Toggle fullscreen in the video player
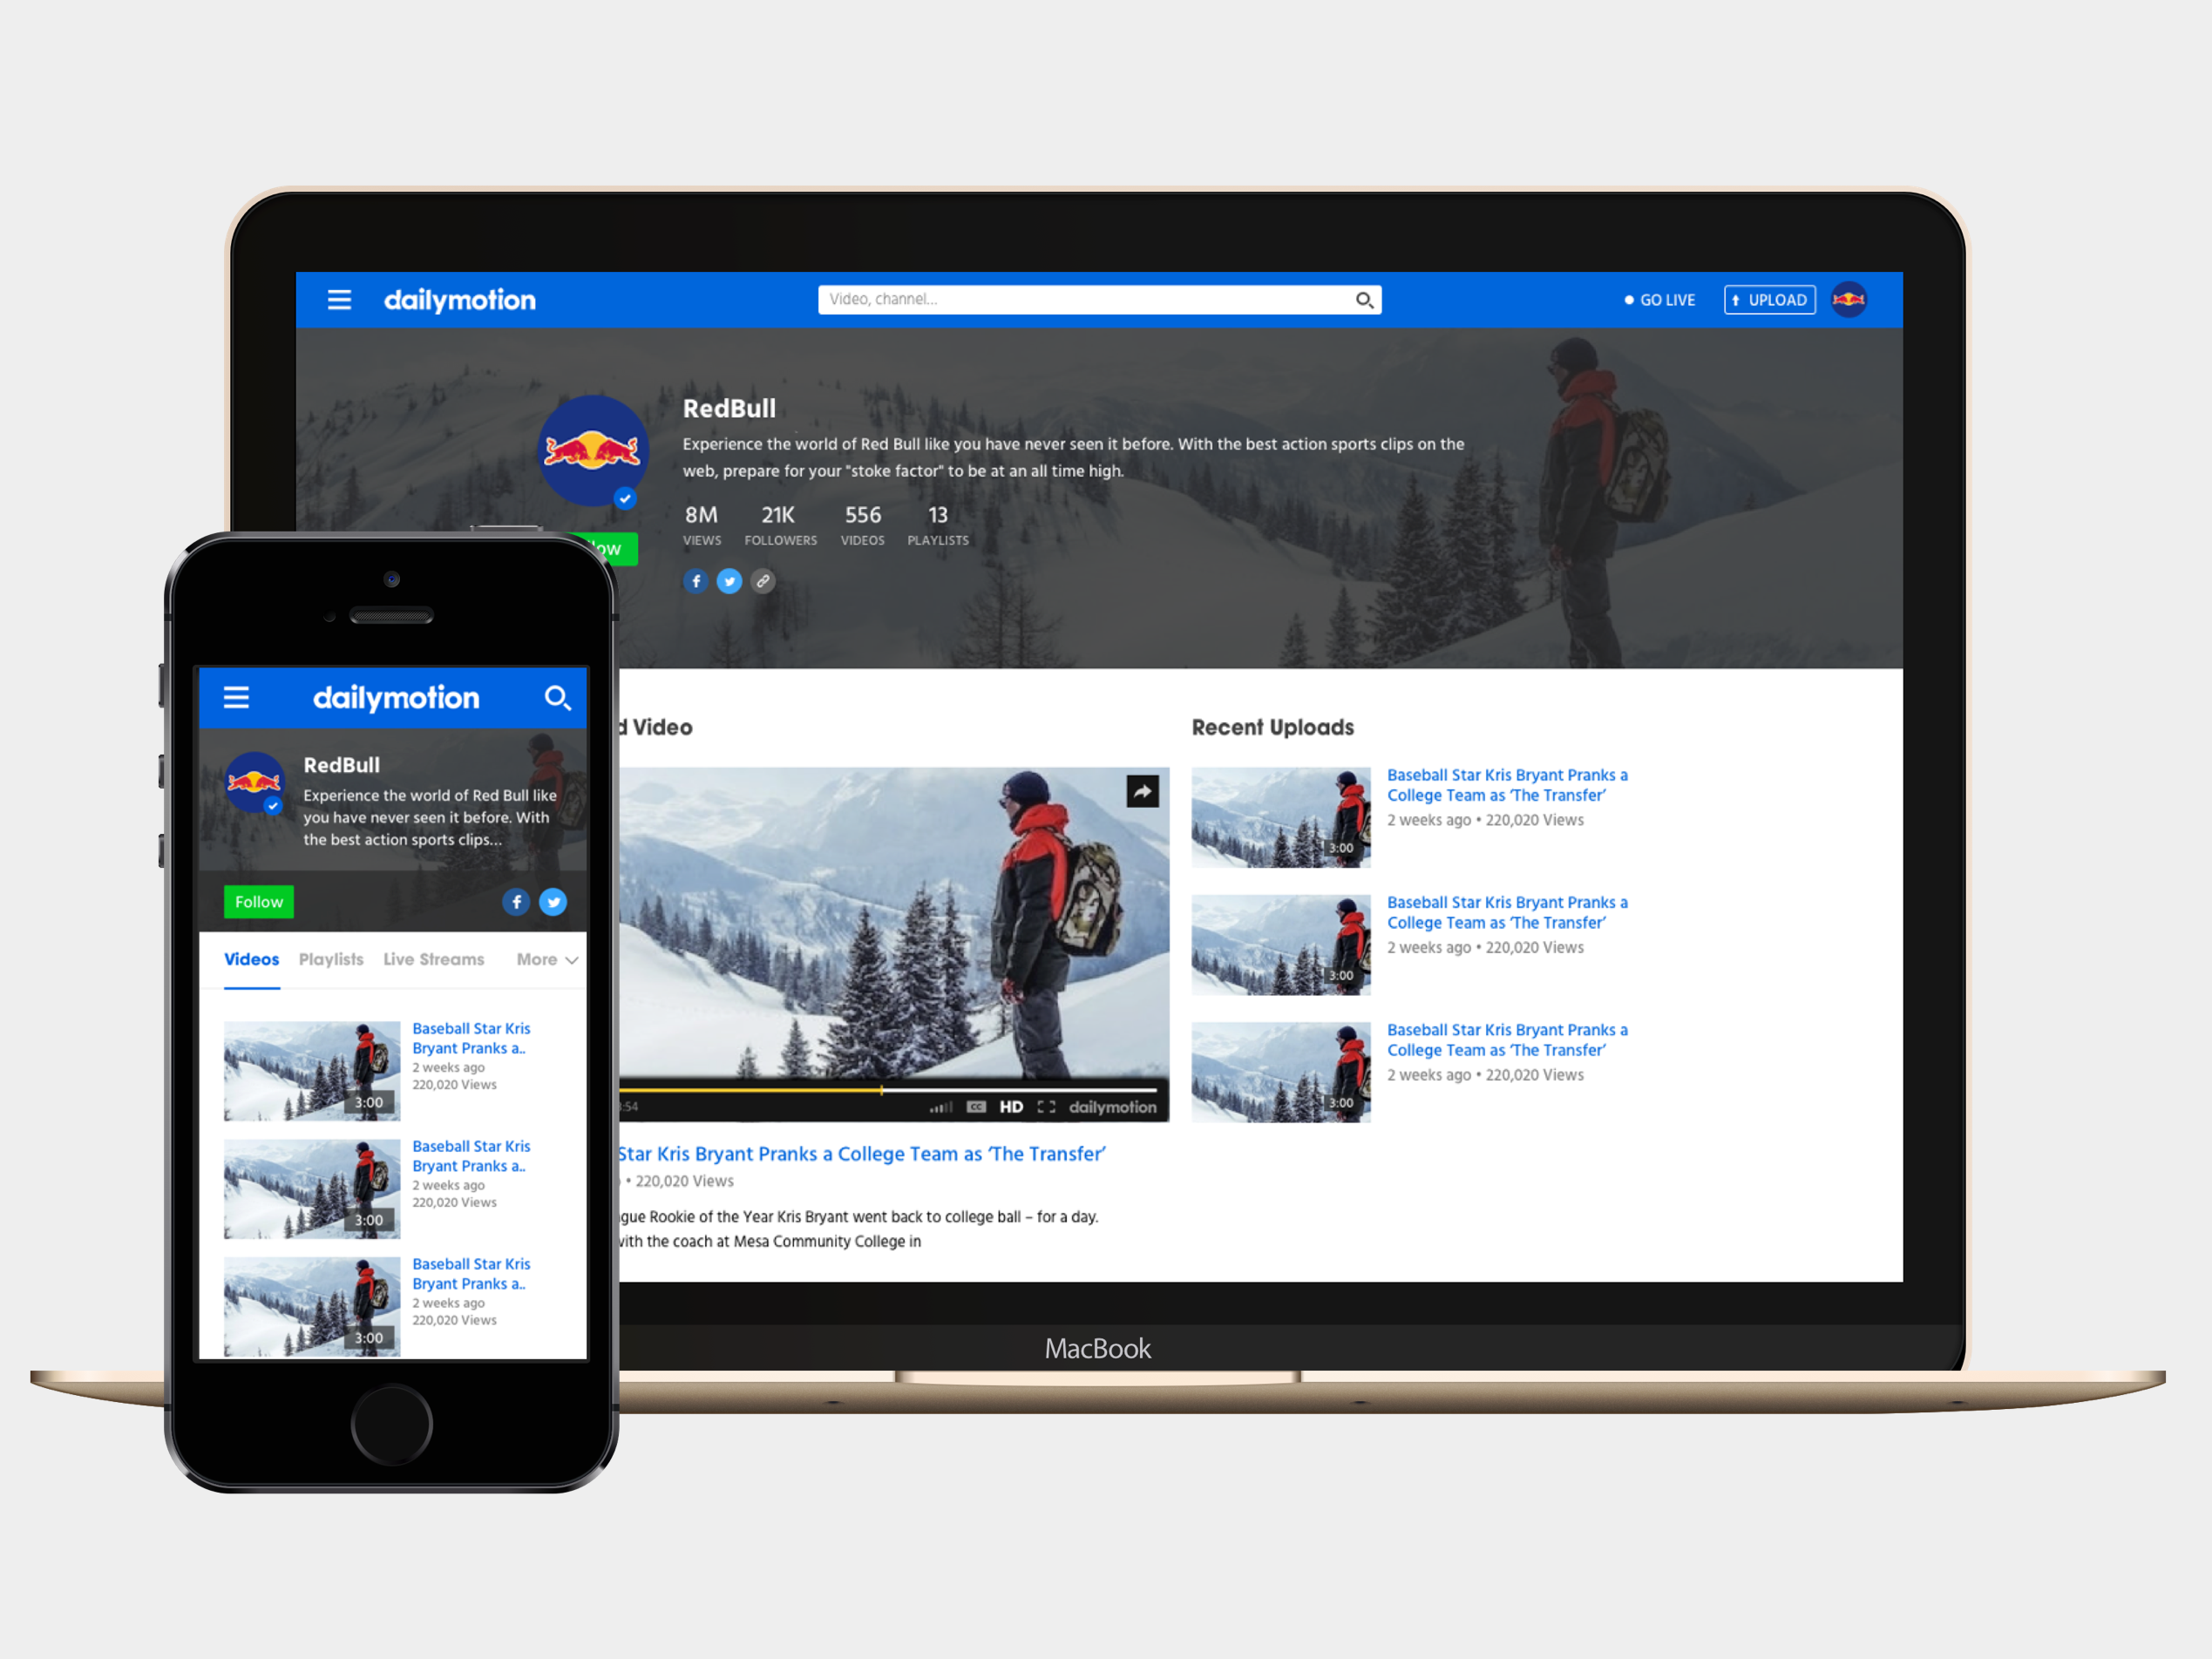2212x1659 pixels. pos(1046,1107)
